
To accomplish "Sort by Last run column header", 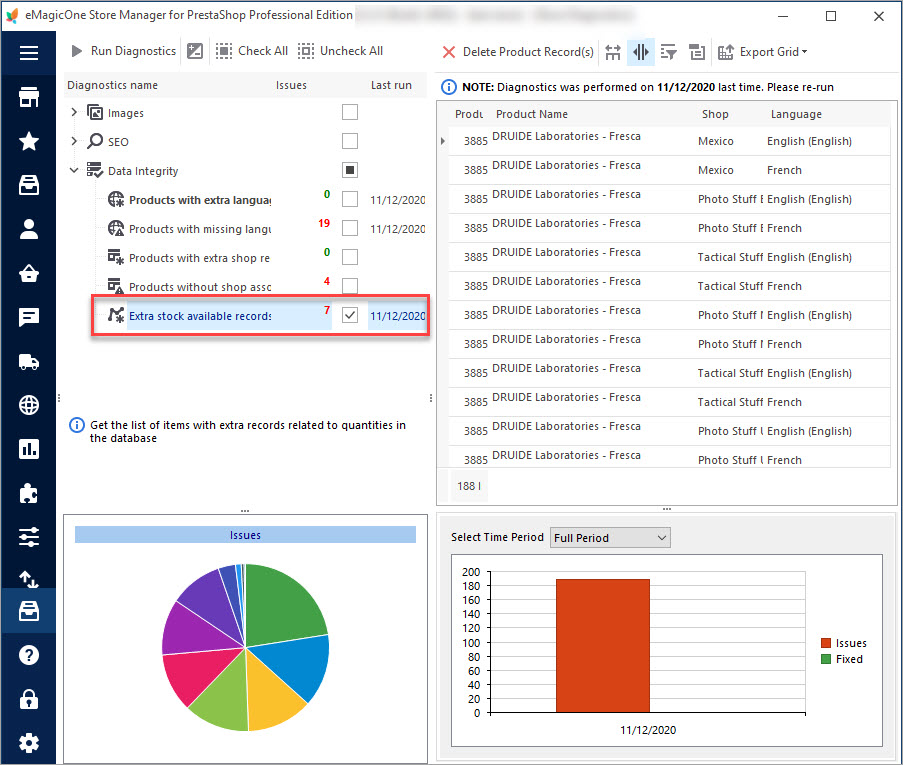I will (x=391, y=85).
